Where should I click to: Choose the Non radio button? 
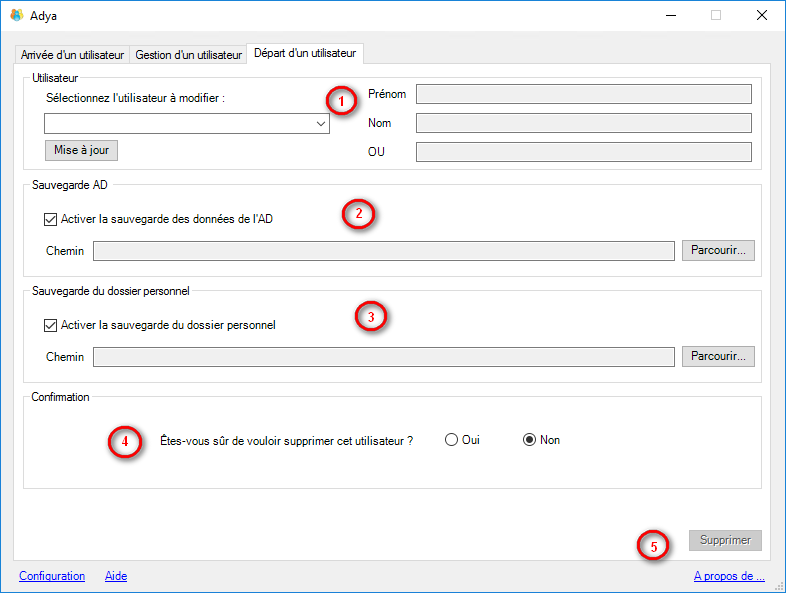point(530,440)
